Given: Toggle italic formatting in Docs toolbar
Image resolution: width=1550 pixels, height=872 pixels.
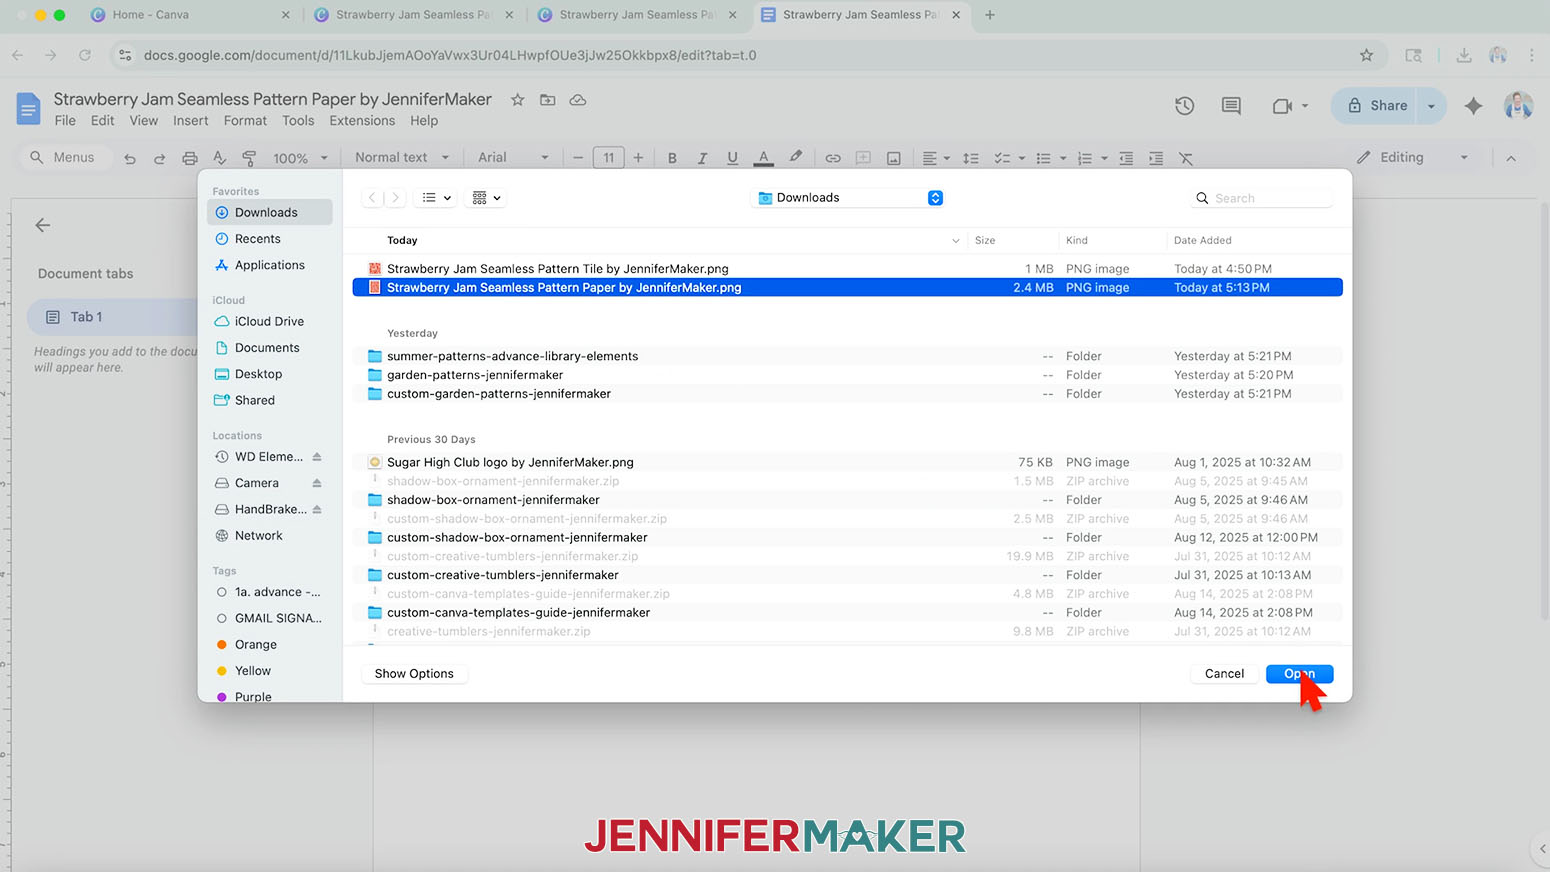Looking at the screenshot, I should click(x=702, y=158).
